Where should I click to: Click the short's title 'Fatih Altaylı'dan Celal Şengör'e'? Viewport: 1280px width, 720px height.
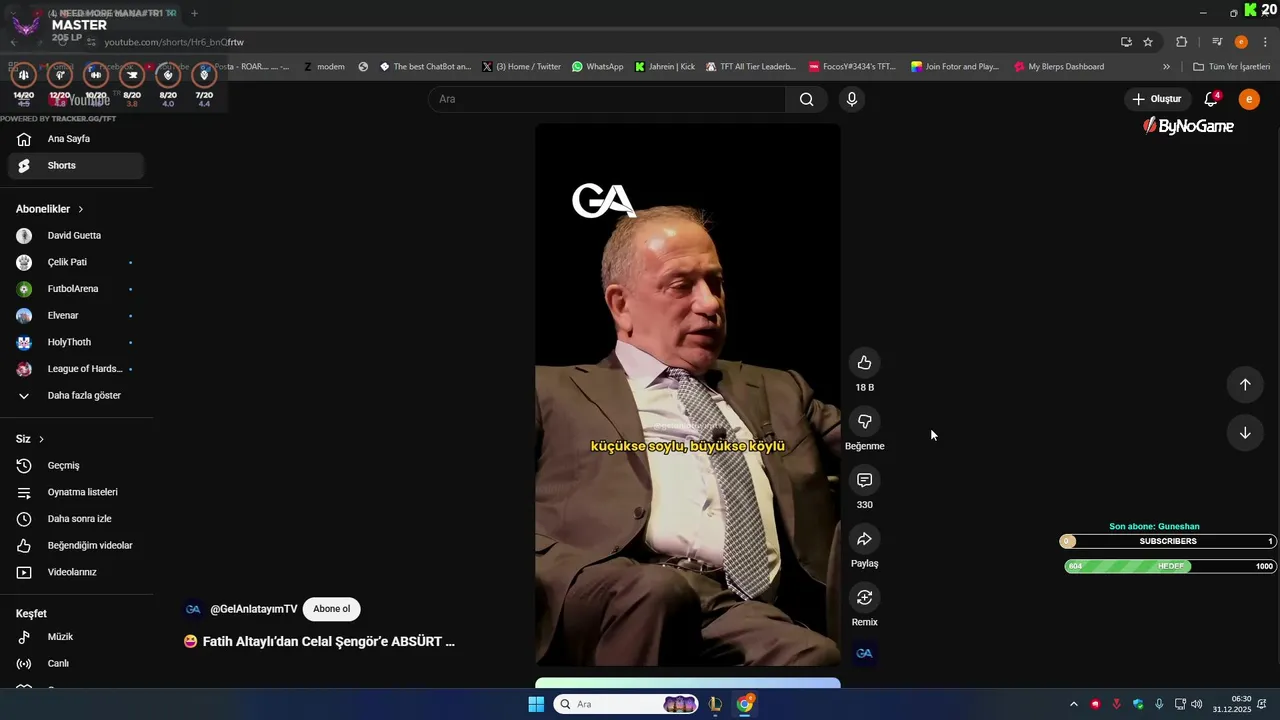[328, 642]
